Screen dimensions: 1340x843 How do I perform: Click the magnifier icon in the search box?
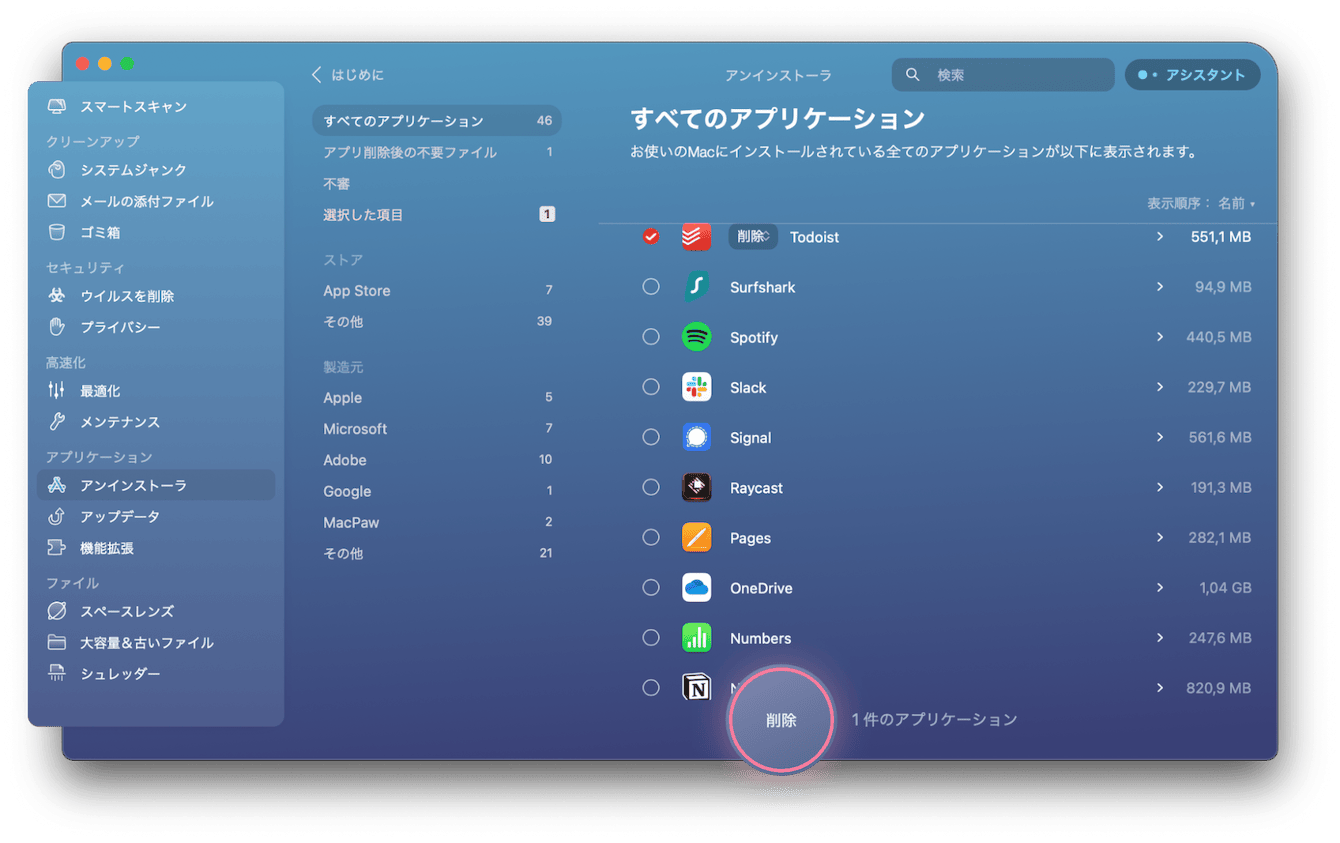[x=912, y=75]
